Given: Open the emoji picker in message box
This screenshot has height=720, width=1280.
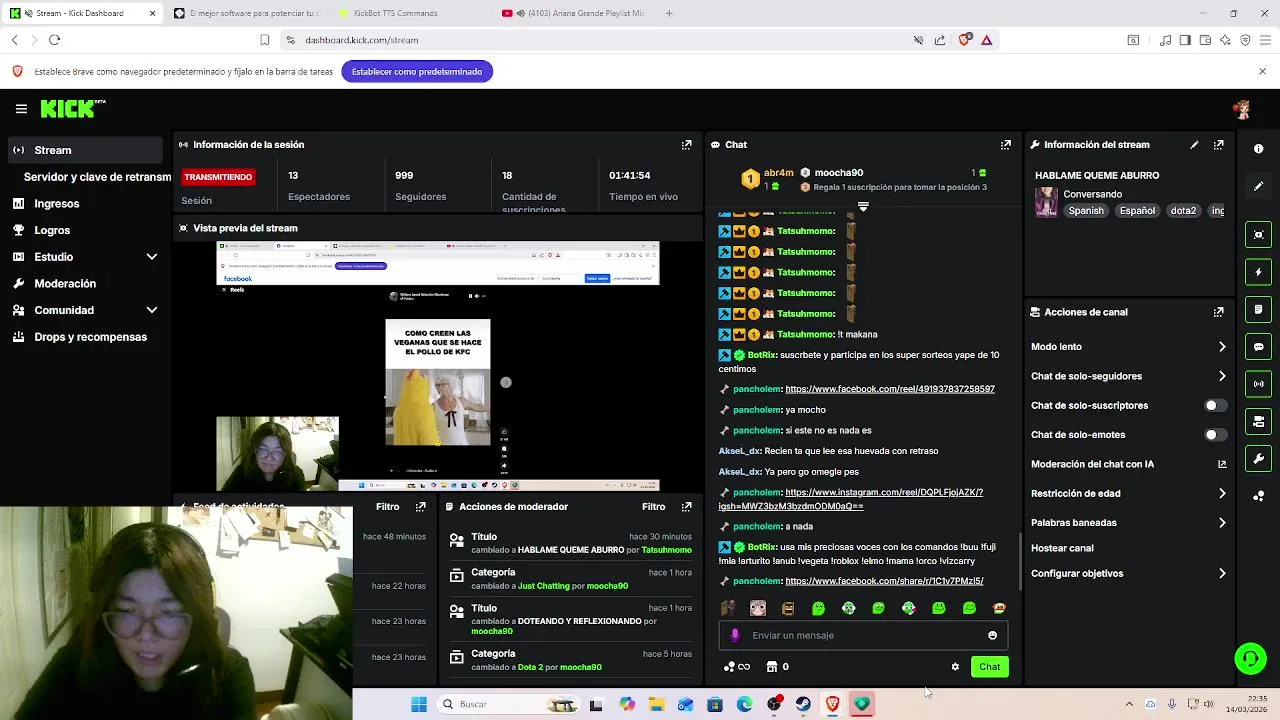Looking at the screenshot, I should pos(992,635).
